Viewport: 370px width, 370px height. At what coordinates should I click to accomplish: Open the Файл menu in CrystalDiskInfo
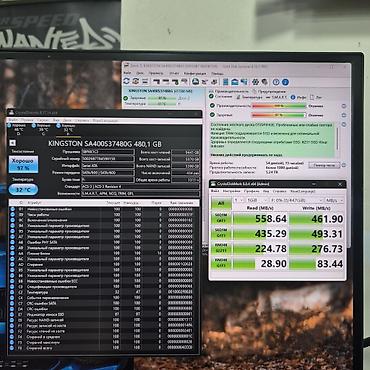(x=13, y=120)
